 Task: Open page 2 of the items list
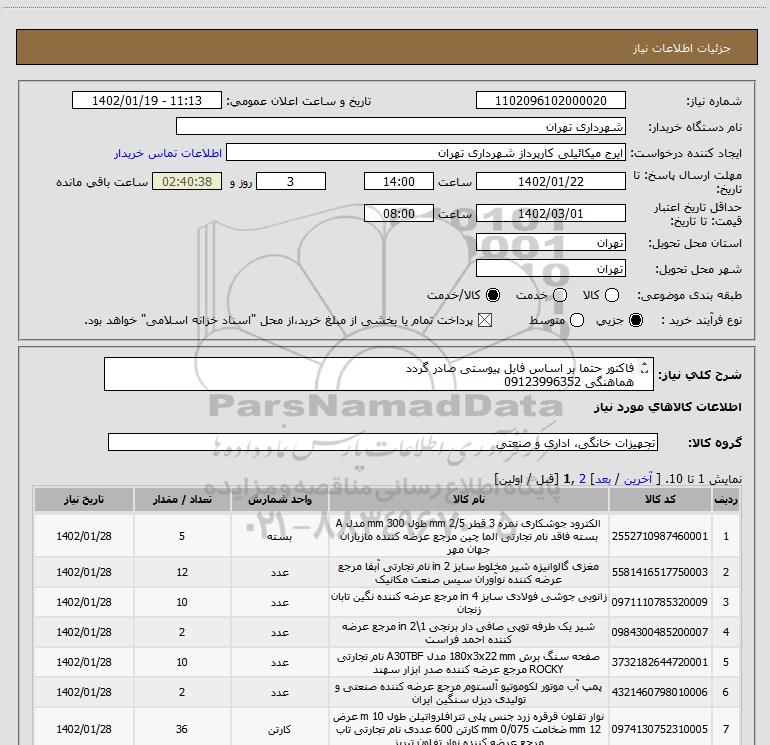pos(582,479)
